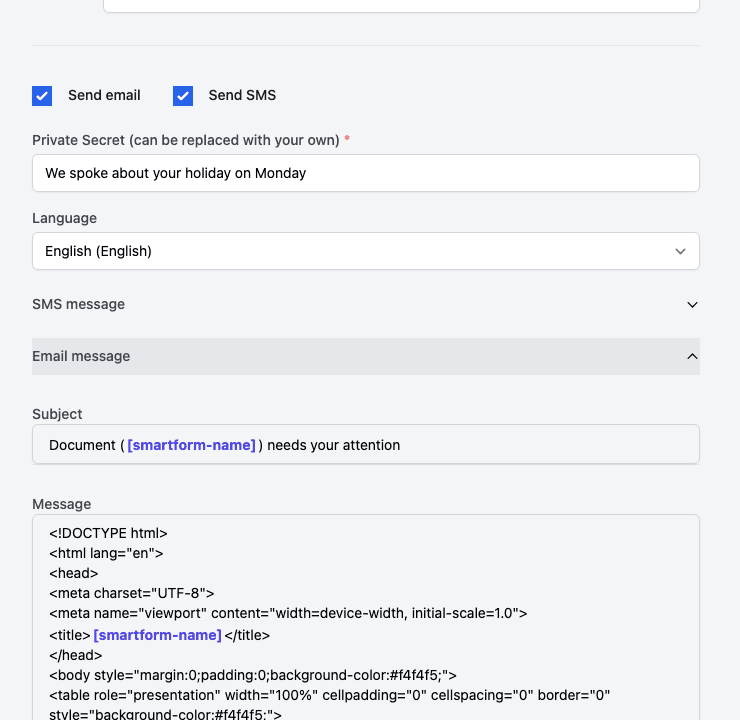Click the '<meta charset="UTF-8">' line
Image resolution: width=740 pixels, height=720 pixels.
pyautogui.click(x=132, y=593)
